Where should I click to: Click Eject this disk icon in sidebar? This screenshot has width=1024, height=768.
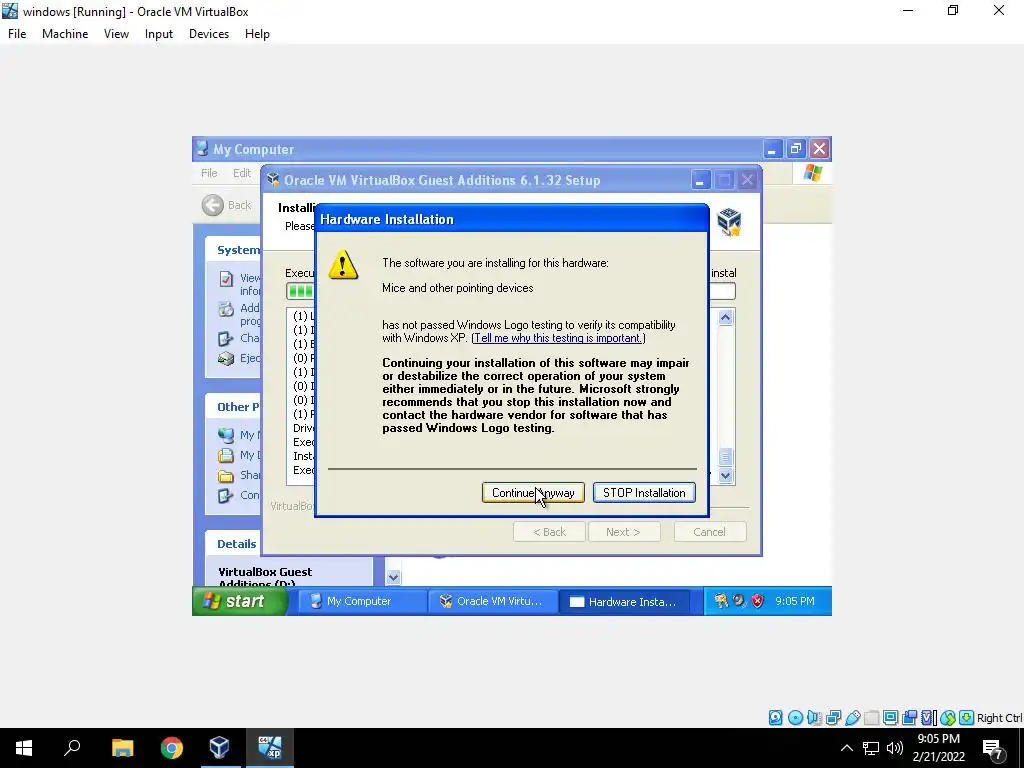point(226,359)
